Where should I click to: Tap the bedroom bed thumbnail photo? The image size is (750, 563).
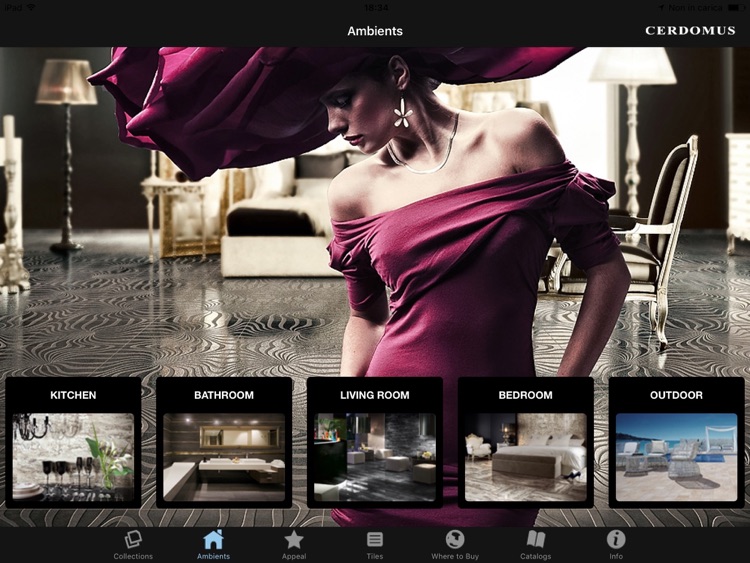[x=526, y=457]
